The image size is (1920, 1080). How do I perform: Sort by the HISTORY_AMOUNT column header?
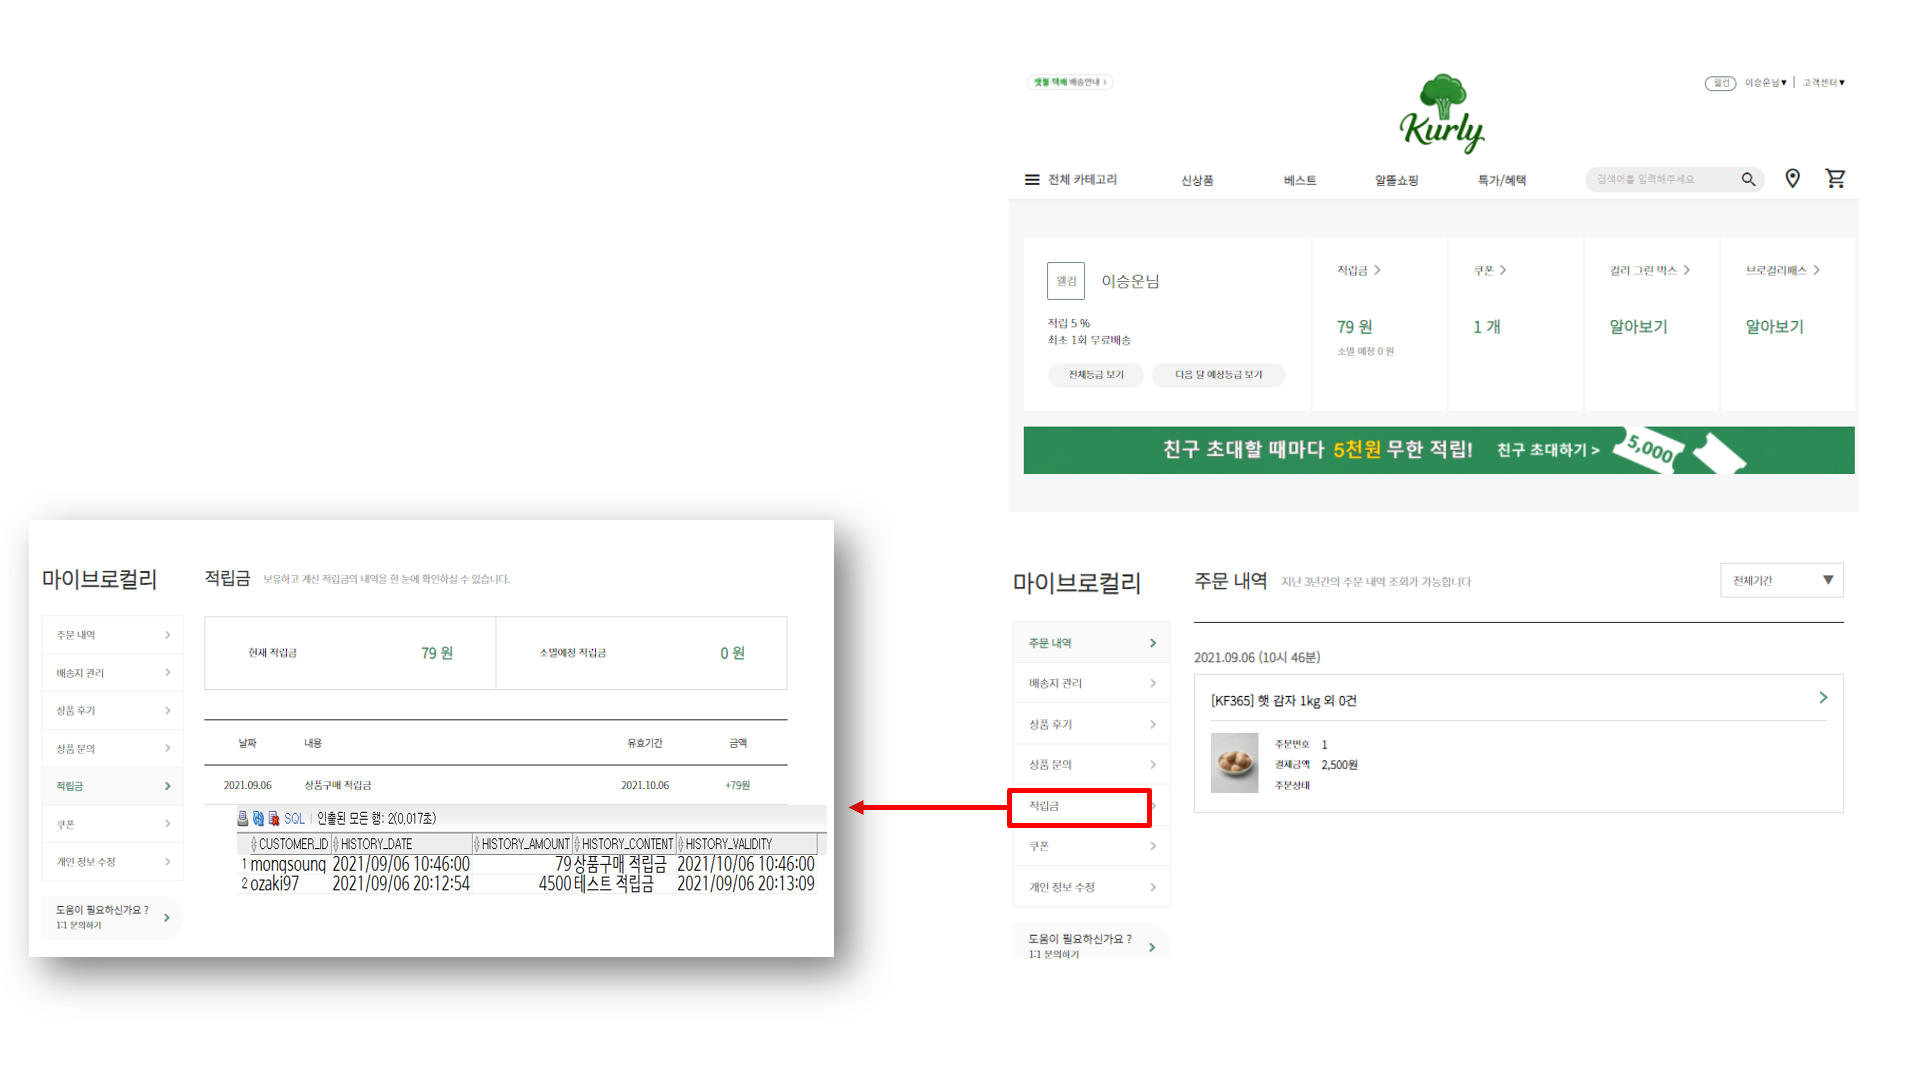(x=522, y=844)
